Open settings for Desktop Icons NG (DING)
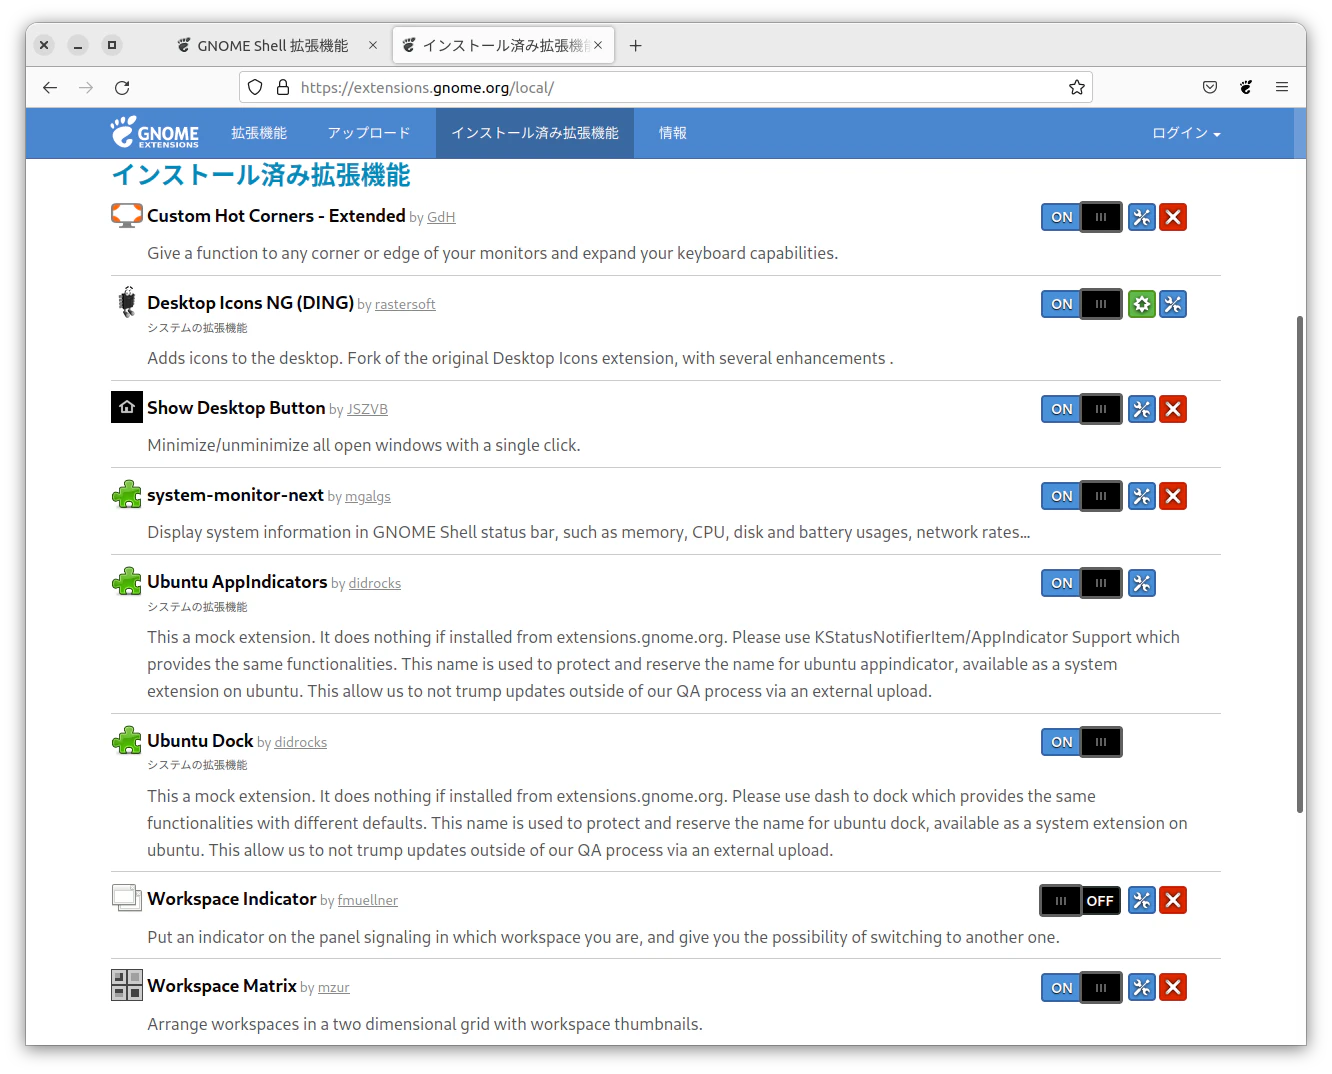The image size is (1332, 1074). coord(1173,304)
